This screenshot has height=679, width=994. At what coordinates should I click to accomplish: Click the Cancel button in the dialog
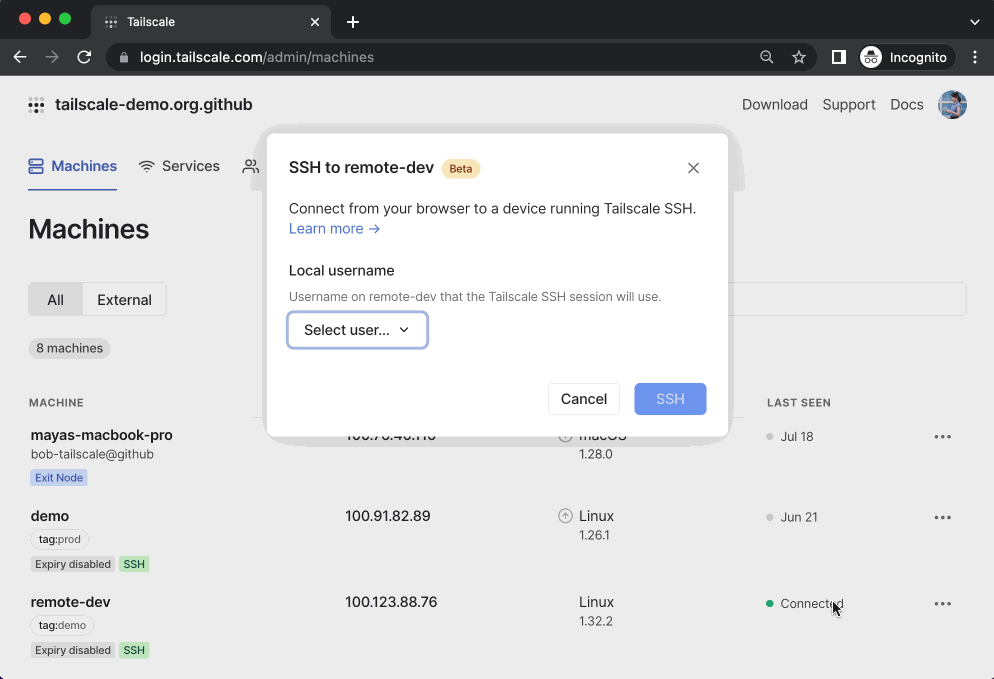point(584,399)
